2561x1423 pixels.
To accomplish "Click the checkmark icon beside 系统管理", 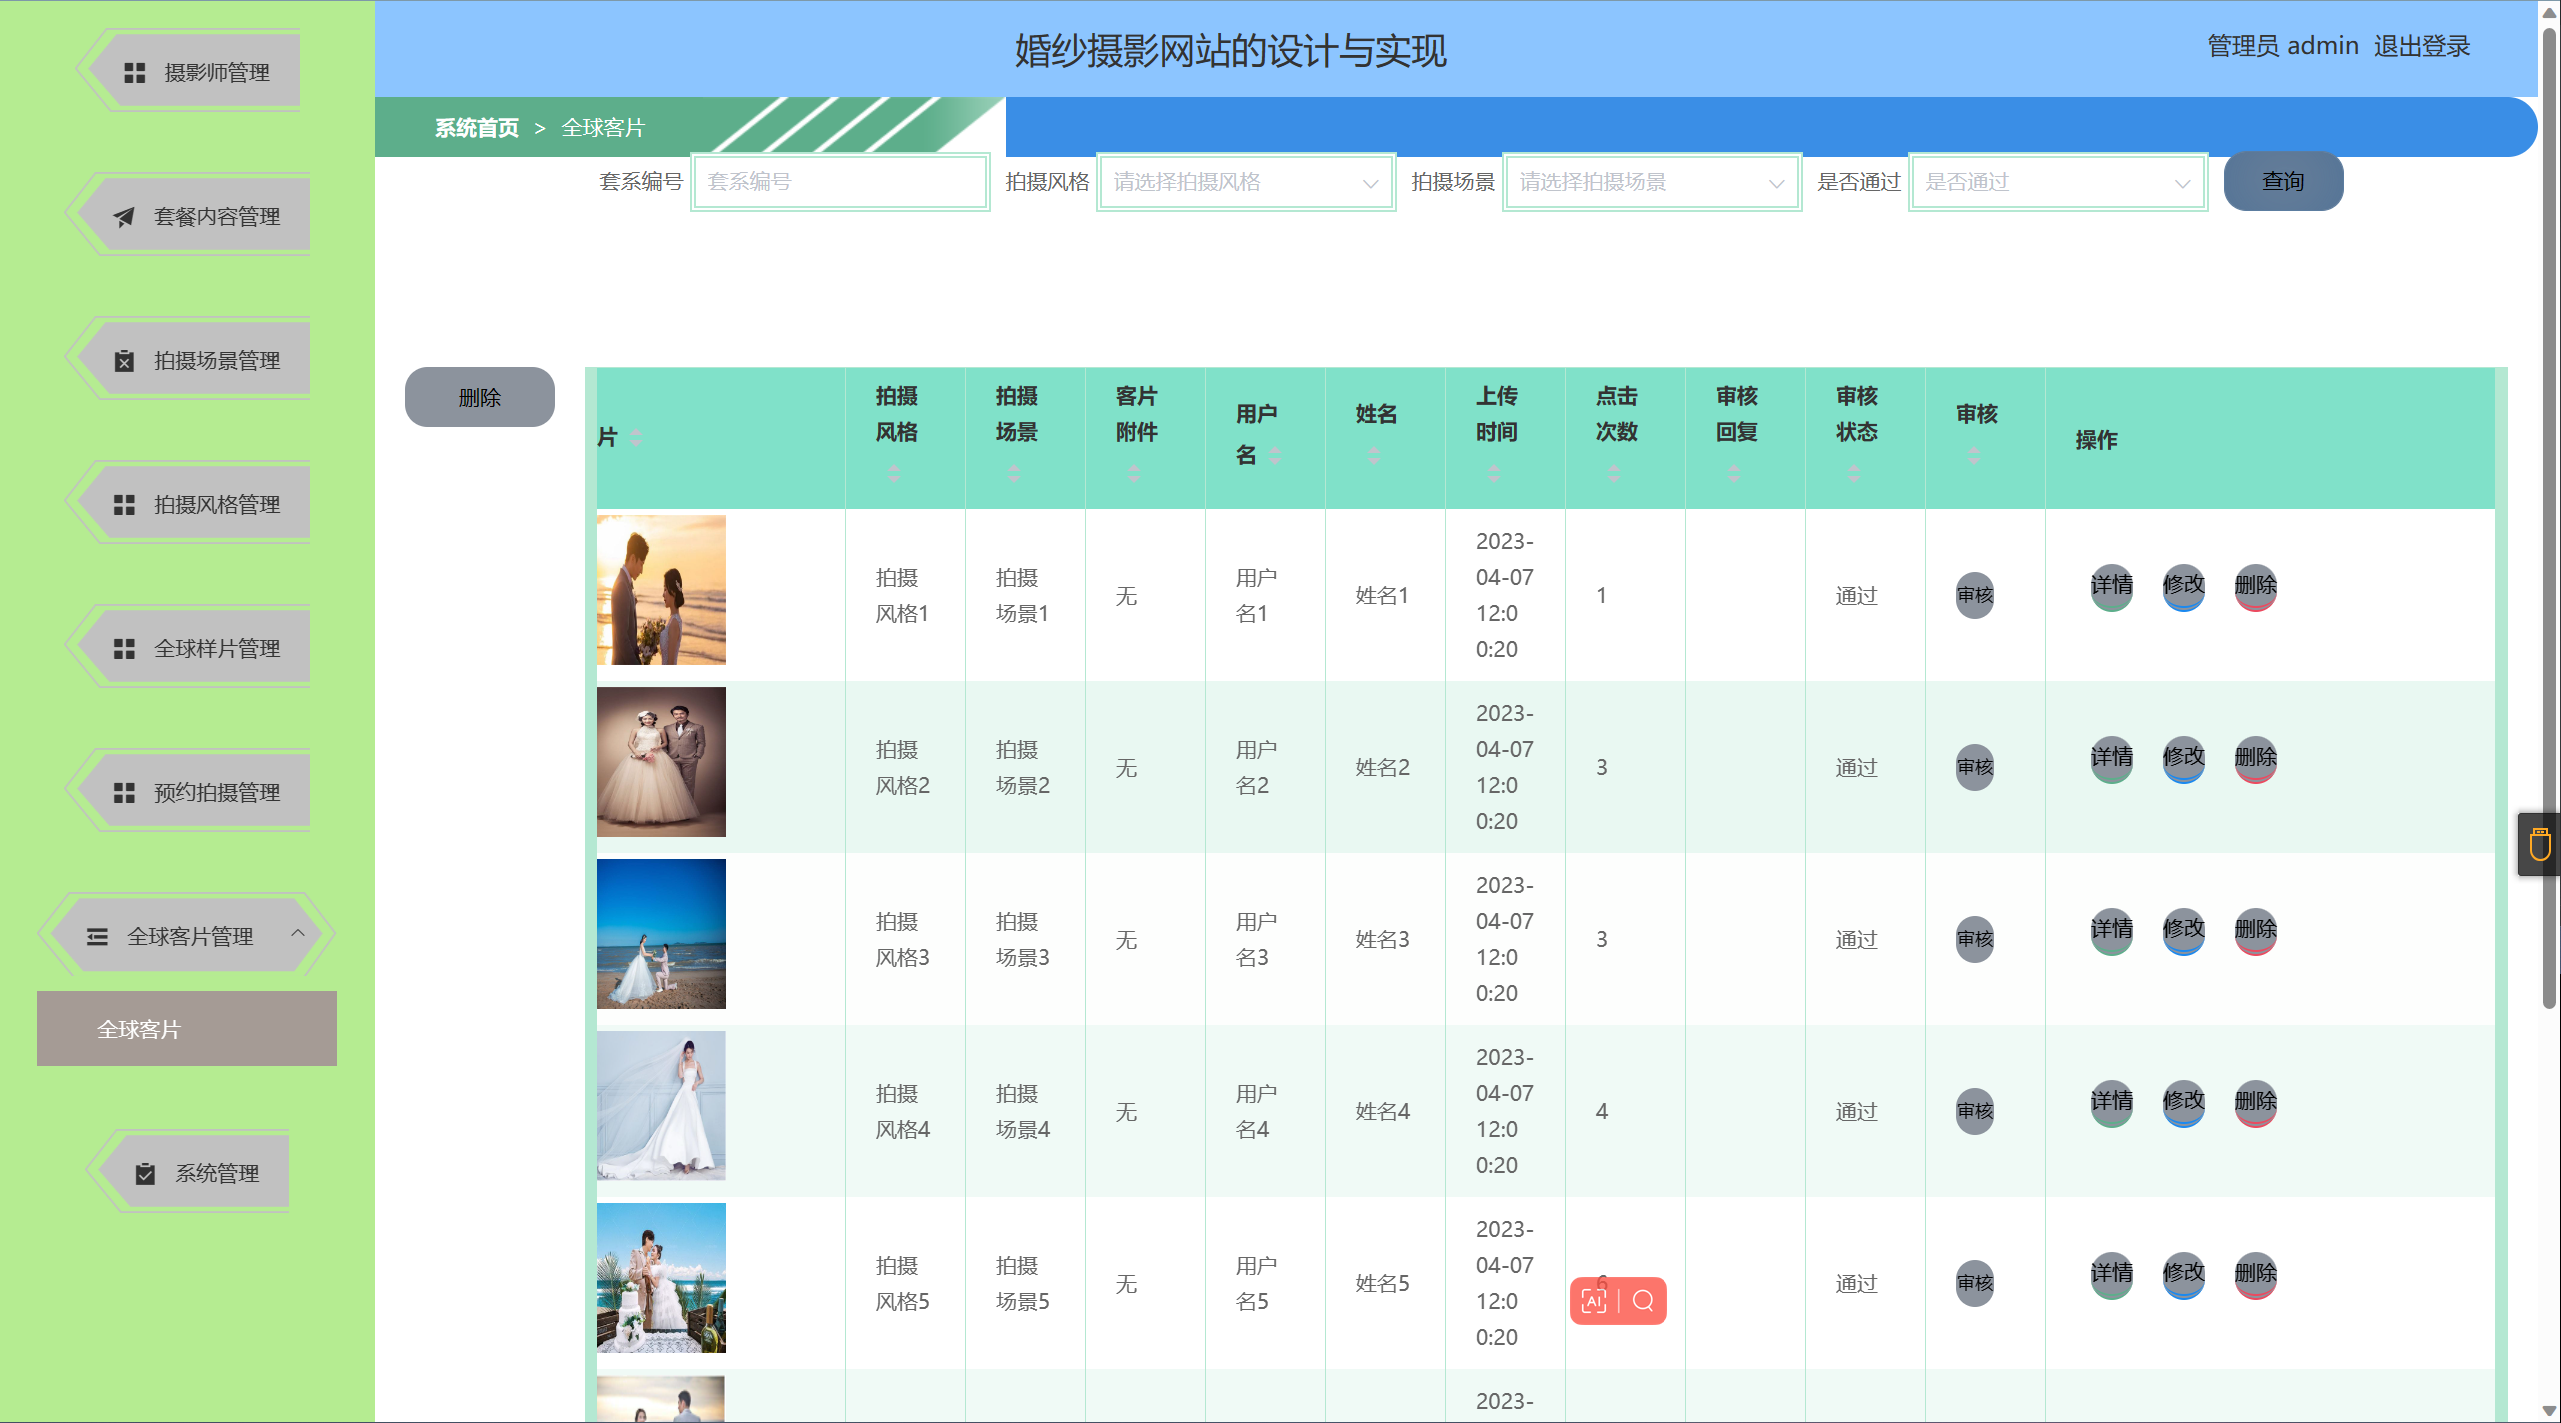I will [145, 1174].
